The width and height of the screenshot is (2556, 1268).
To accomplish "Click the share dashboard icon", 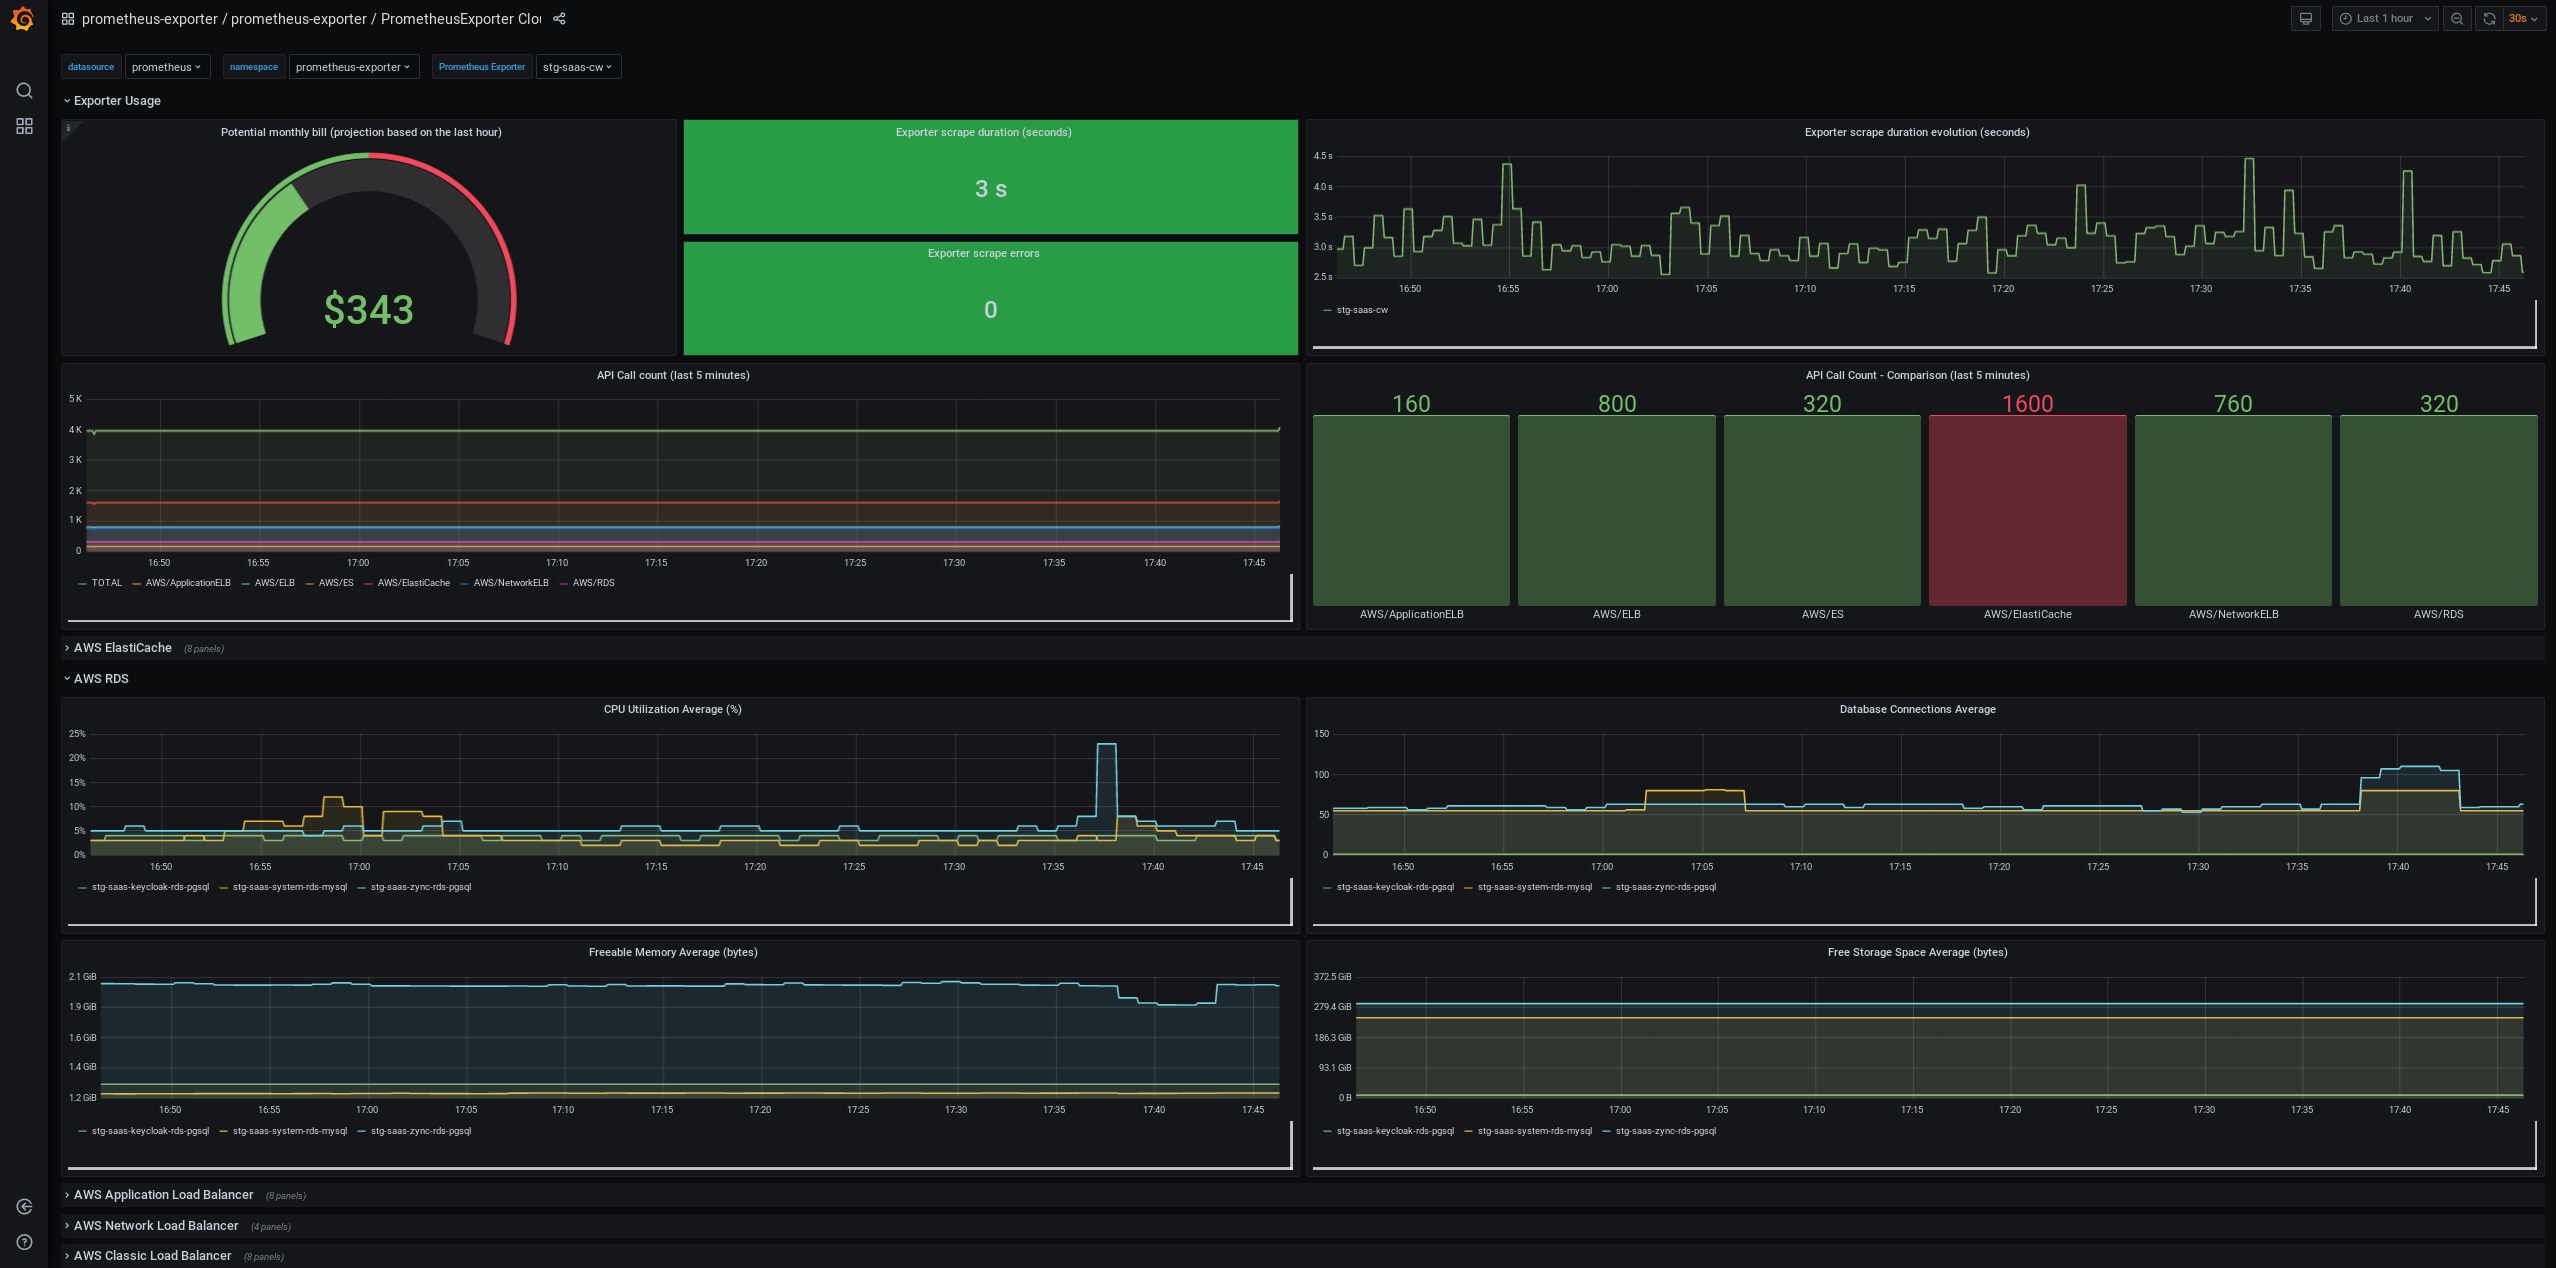I will coord(559,19).
